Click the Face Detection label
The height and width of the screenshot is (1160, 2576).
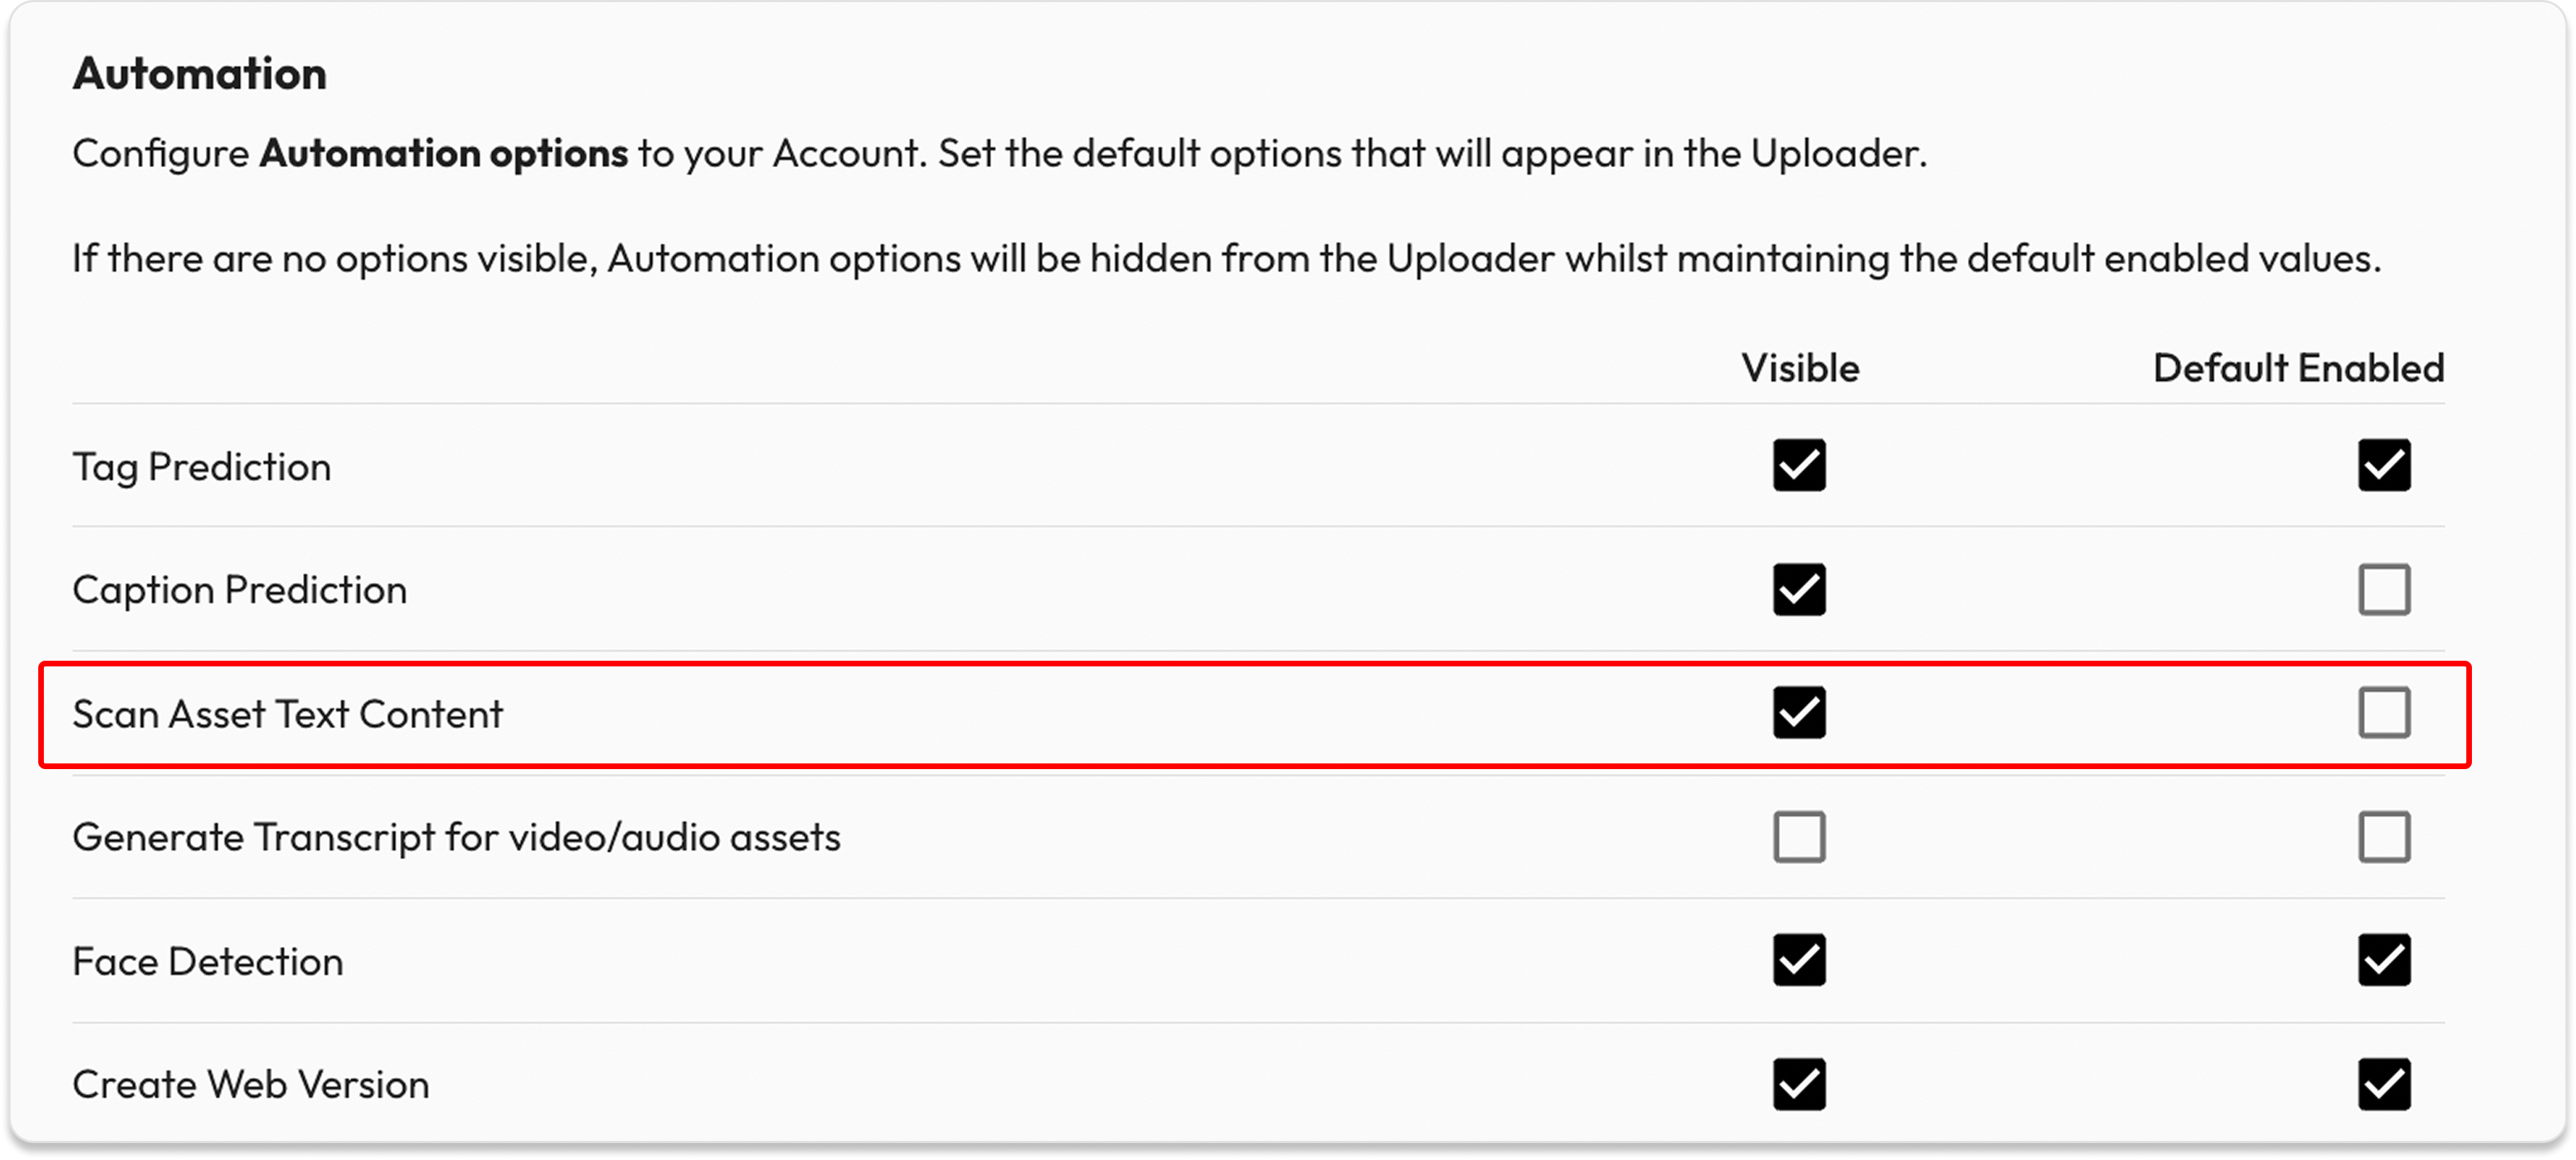click(208, 962)
